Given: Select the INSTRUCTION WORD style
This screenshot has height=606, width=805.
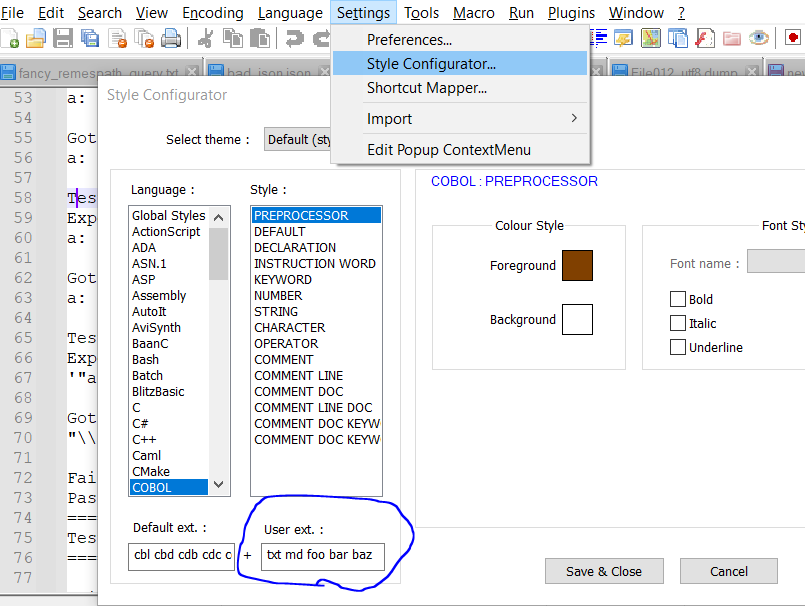Looking at the screenshot, I should click(x=316, y=263).
